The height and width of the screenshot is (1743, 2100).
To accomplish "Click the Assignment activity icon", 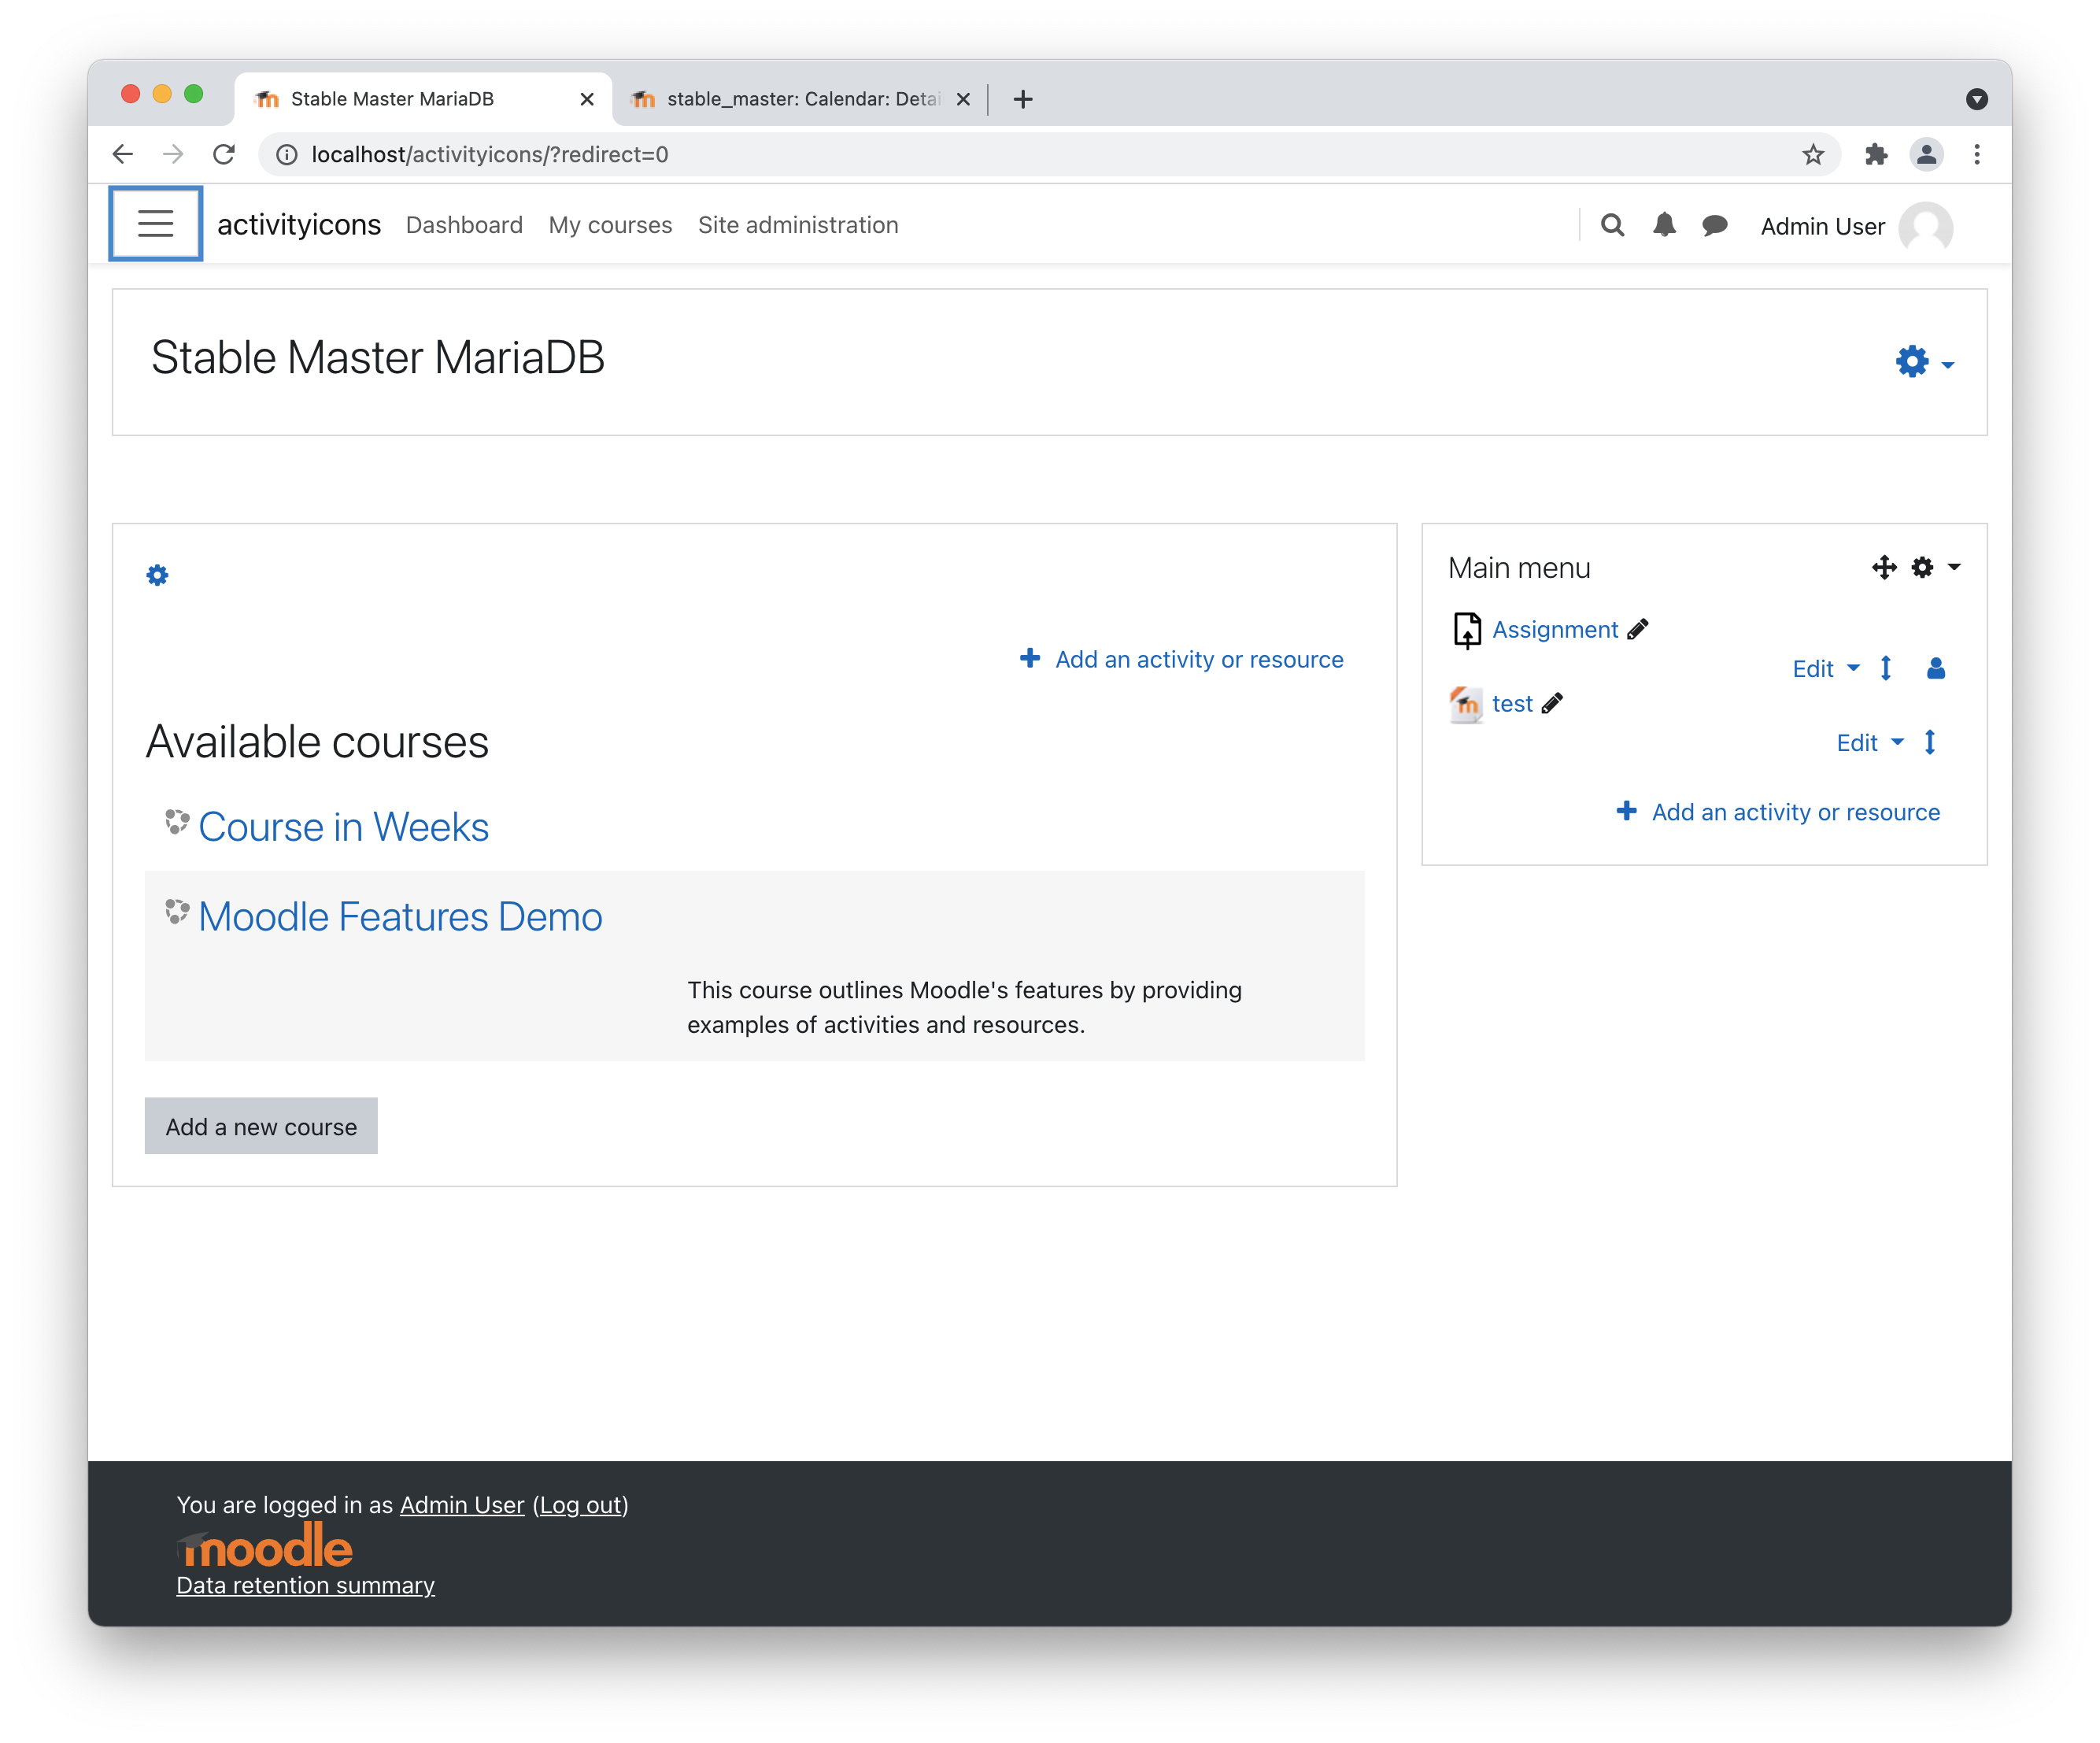I will 1467,630.
